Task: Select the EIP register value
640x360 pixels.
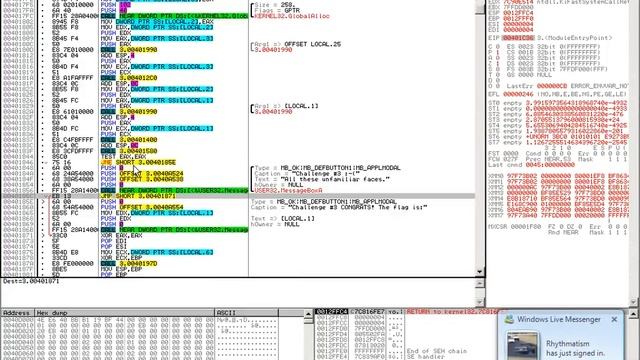Action: click(518, 38)
